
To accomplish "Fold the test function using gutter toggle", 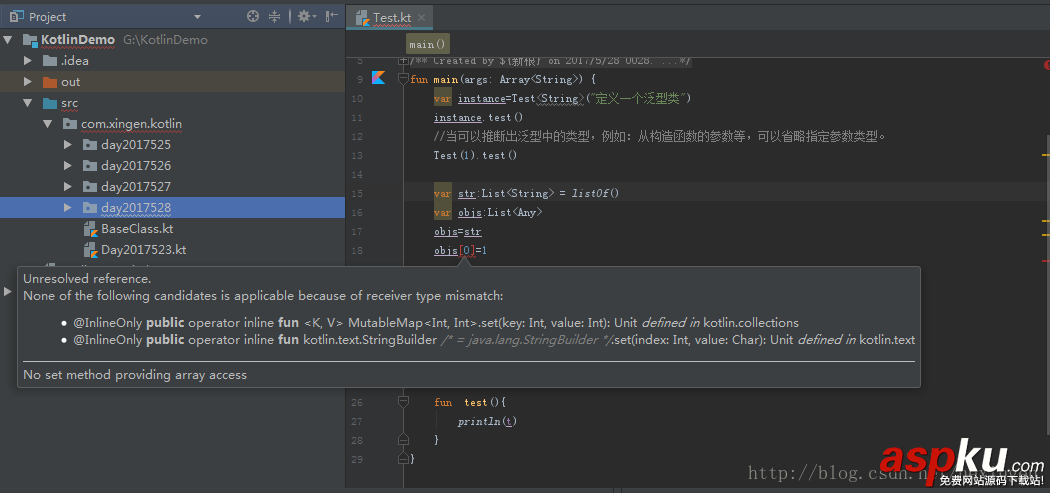I will 402,401.
